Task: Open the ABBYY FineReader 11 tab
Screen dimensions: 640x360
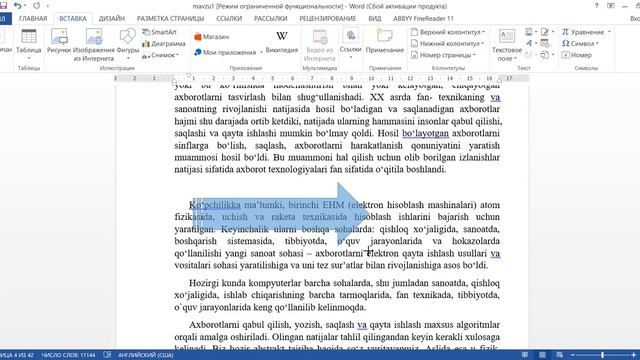Action: point(423,18)
